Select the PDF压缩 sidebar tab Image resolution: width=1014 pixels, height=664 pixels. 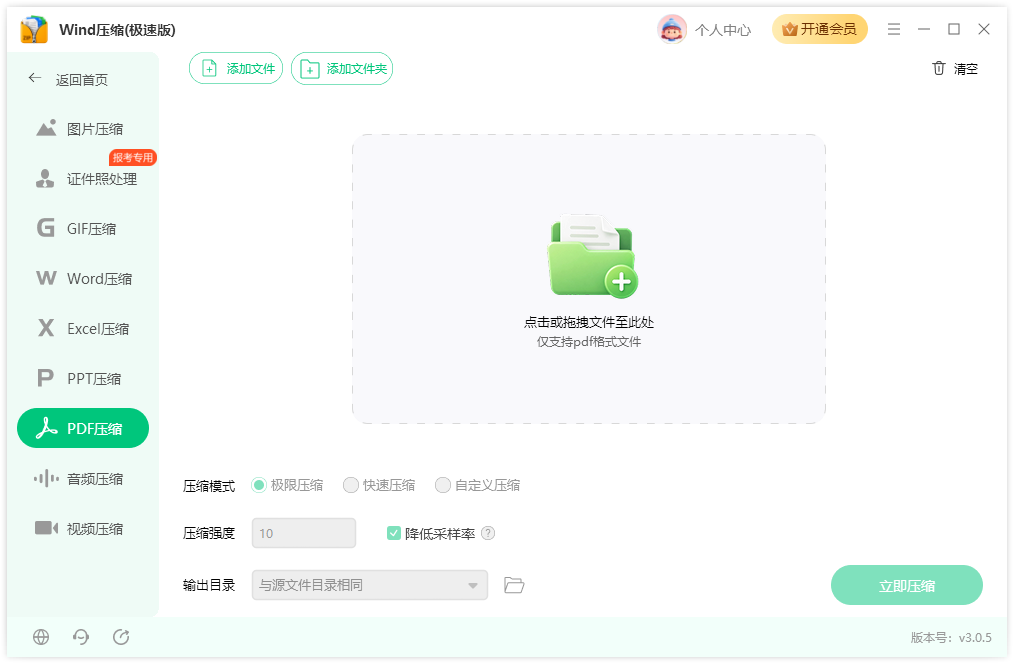click(x=83, y=428)
